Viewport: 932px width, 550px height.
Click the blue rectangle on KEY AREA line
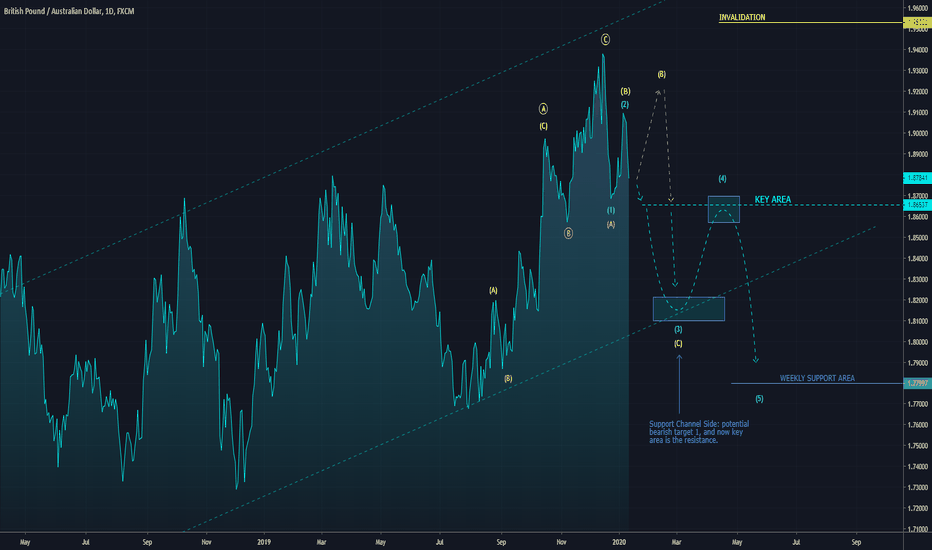coord(723,209)
